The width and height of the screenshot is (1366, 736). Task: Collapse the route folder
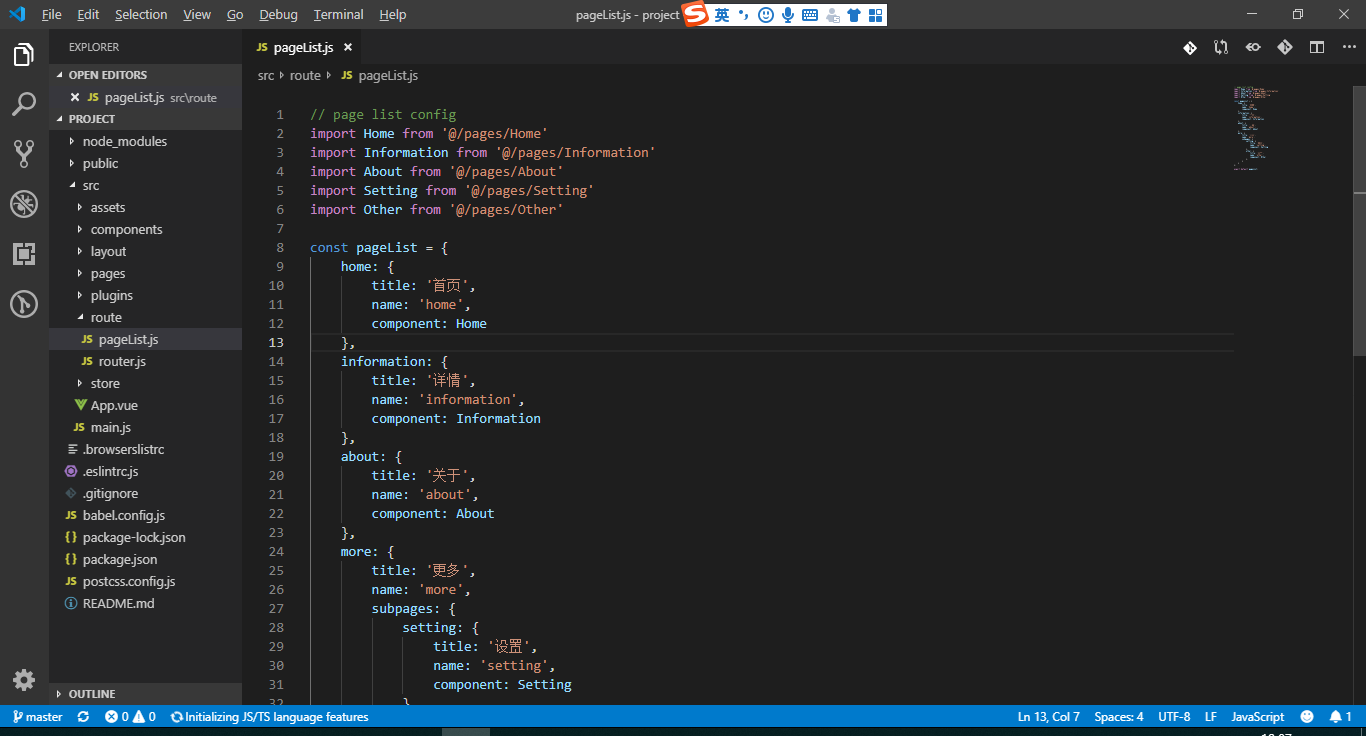click(146, 317)
